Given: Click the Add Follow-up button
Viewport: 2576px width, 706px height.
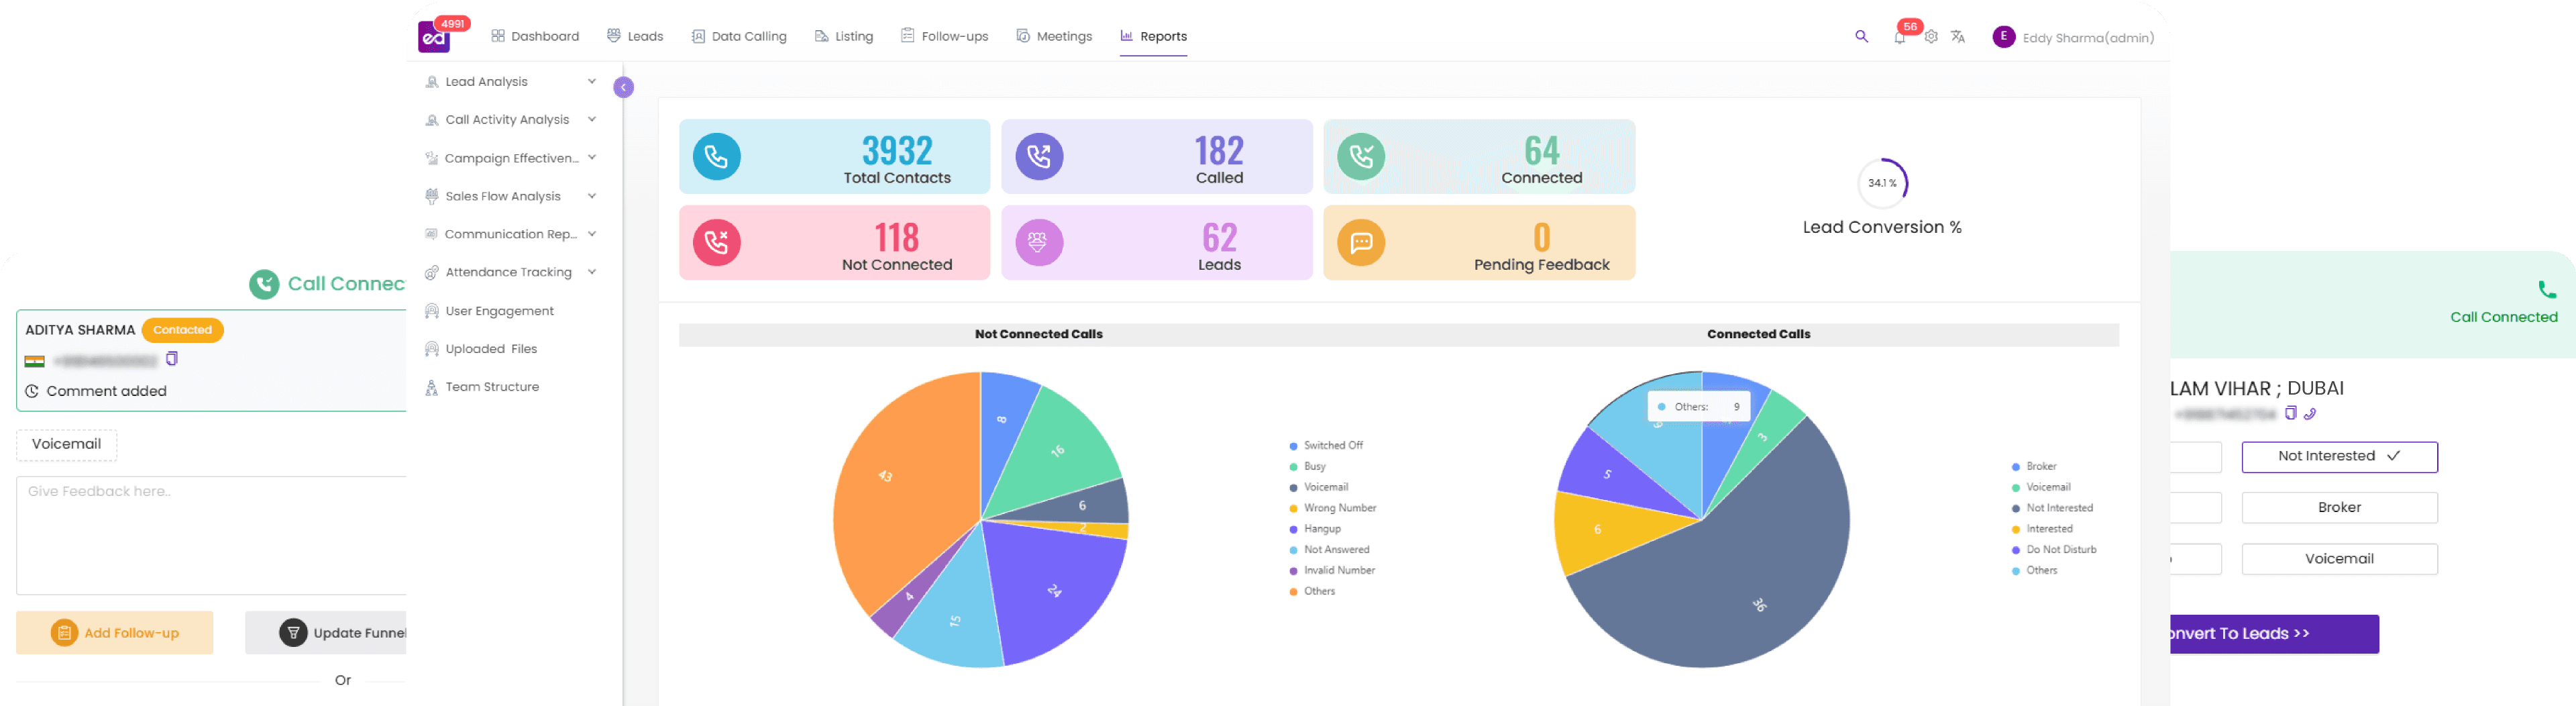Looking at the screenshot, I should [114, 632].
